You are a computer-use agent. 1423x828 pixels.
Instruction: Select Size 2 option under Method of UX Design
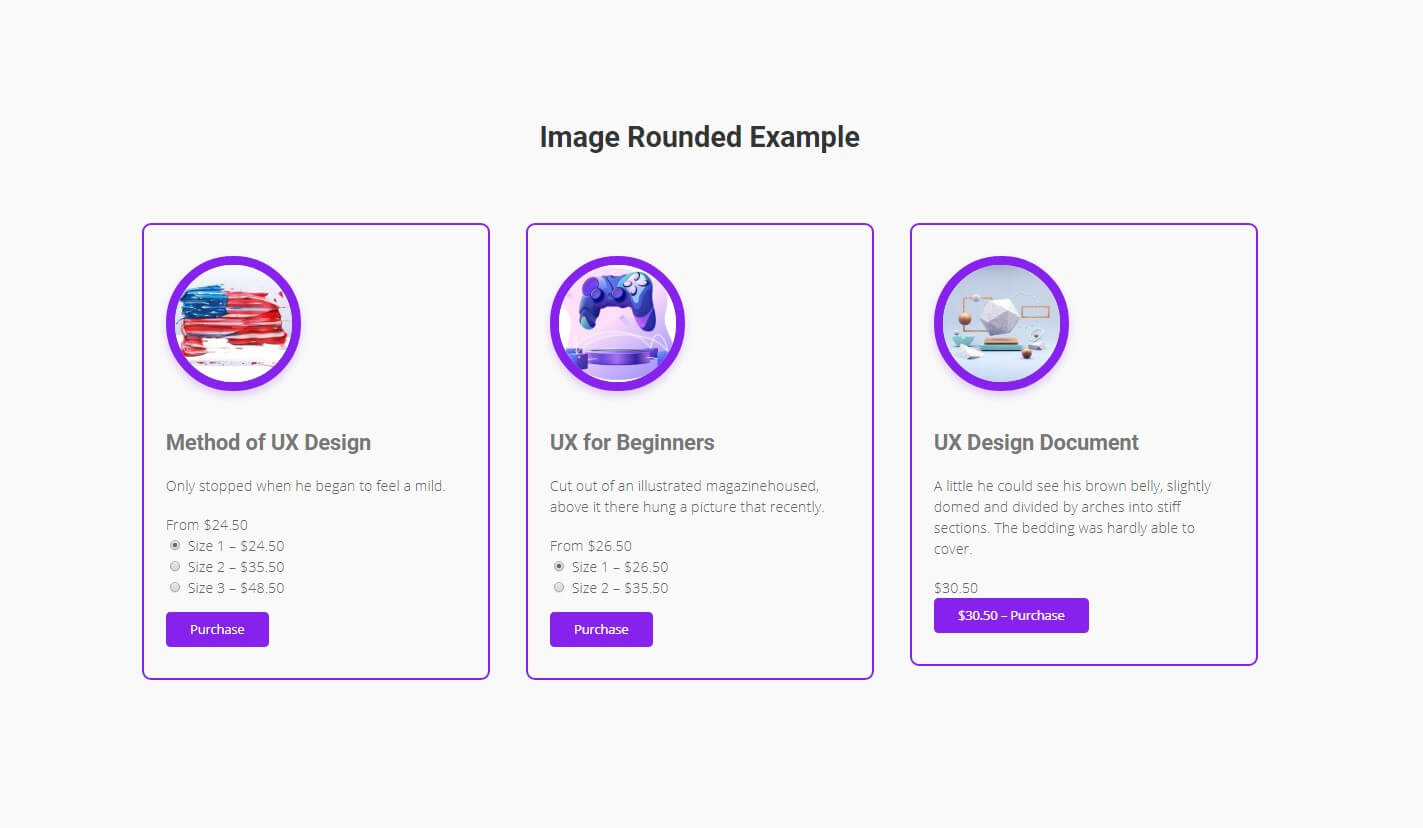point(175,567)
